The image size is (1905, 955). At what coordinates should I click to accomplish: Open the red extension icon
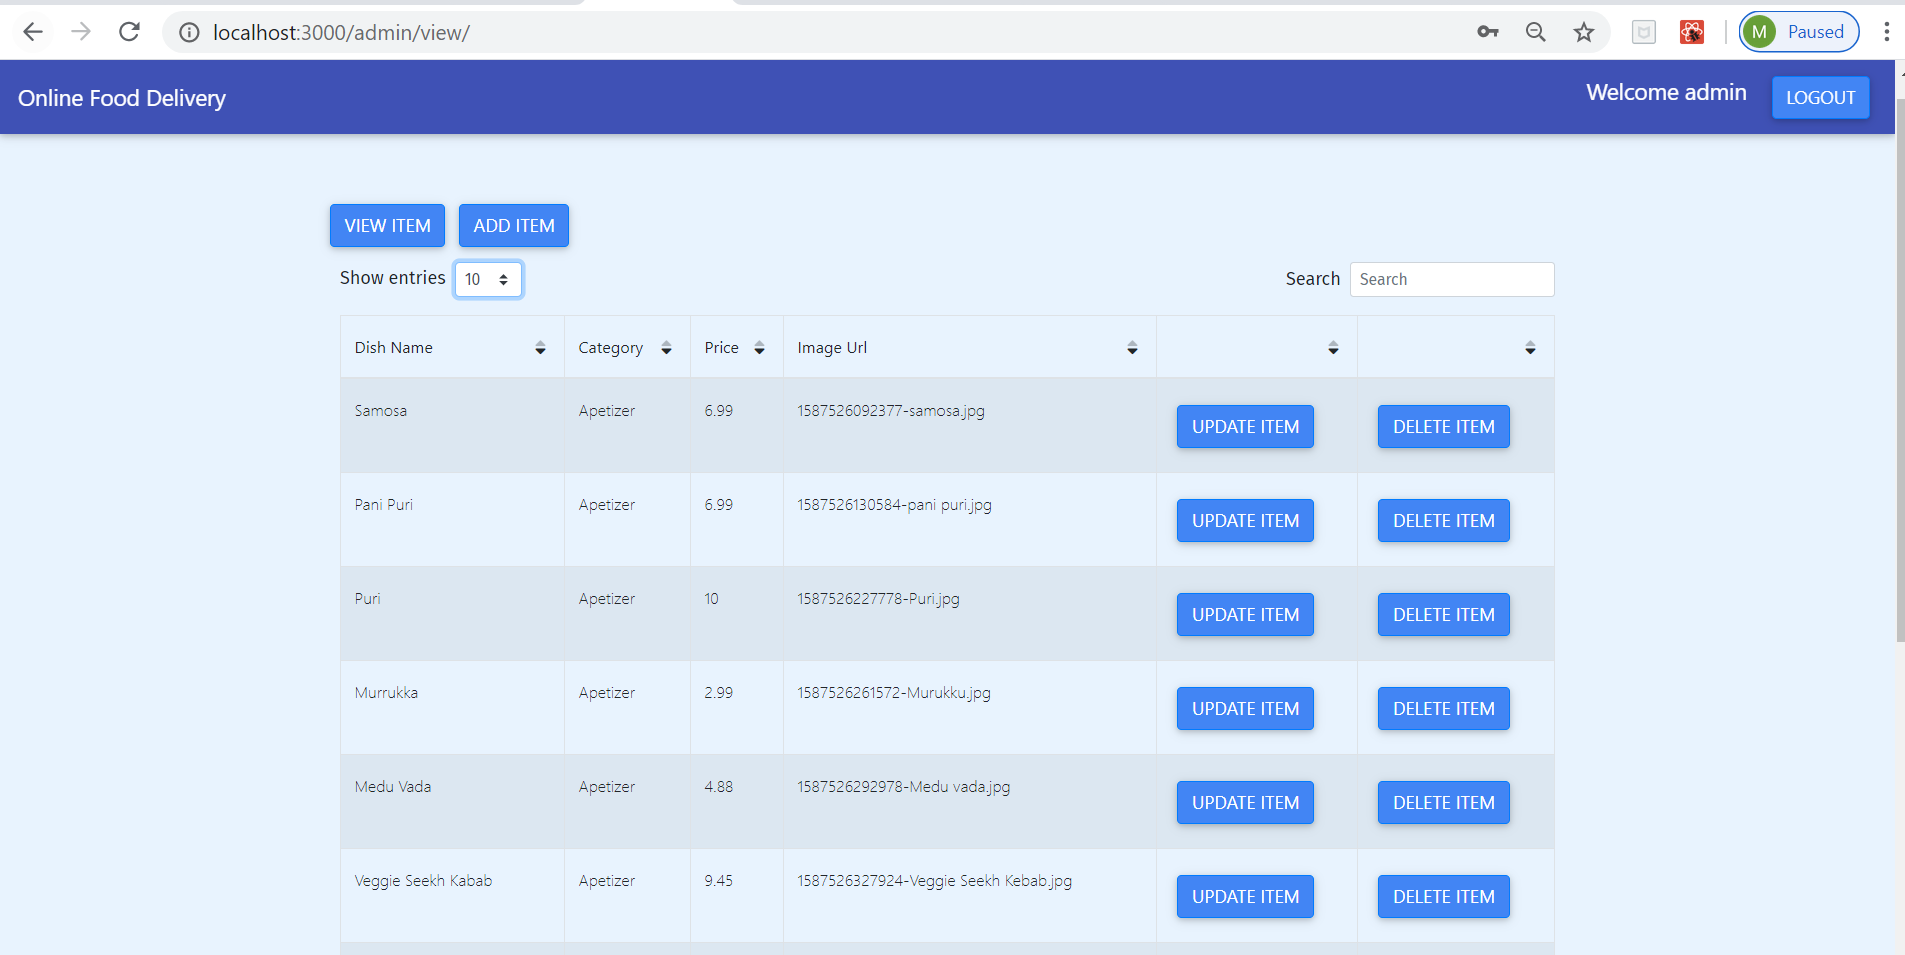tap(1692, 32)
